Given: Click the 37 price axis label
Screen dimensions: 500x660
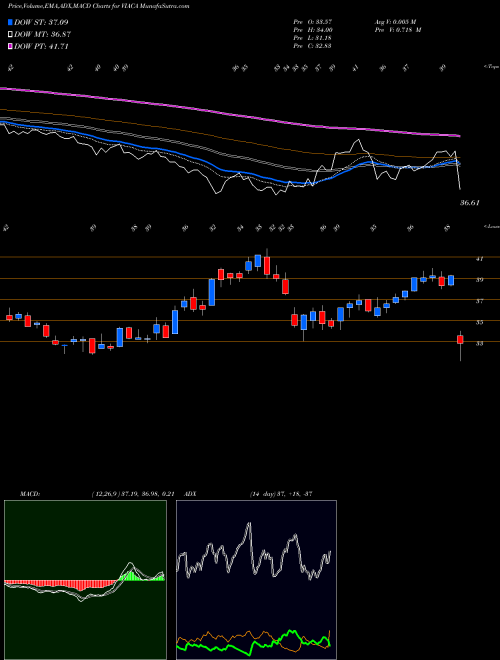Looking at the screenshot, I should [479, 301].
